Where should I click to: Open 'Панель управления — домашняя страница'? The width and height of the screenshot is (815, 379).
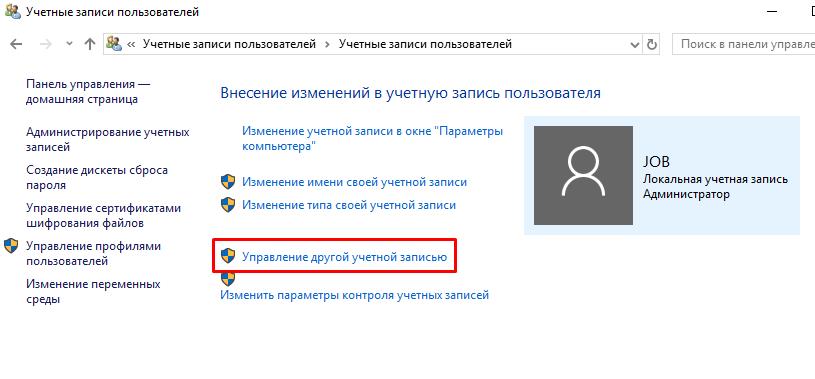tap(88, 92)
